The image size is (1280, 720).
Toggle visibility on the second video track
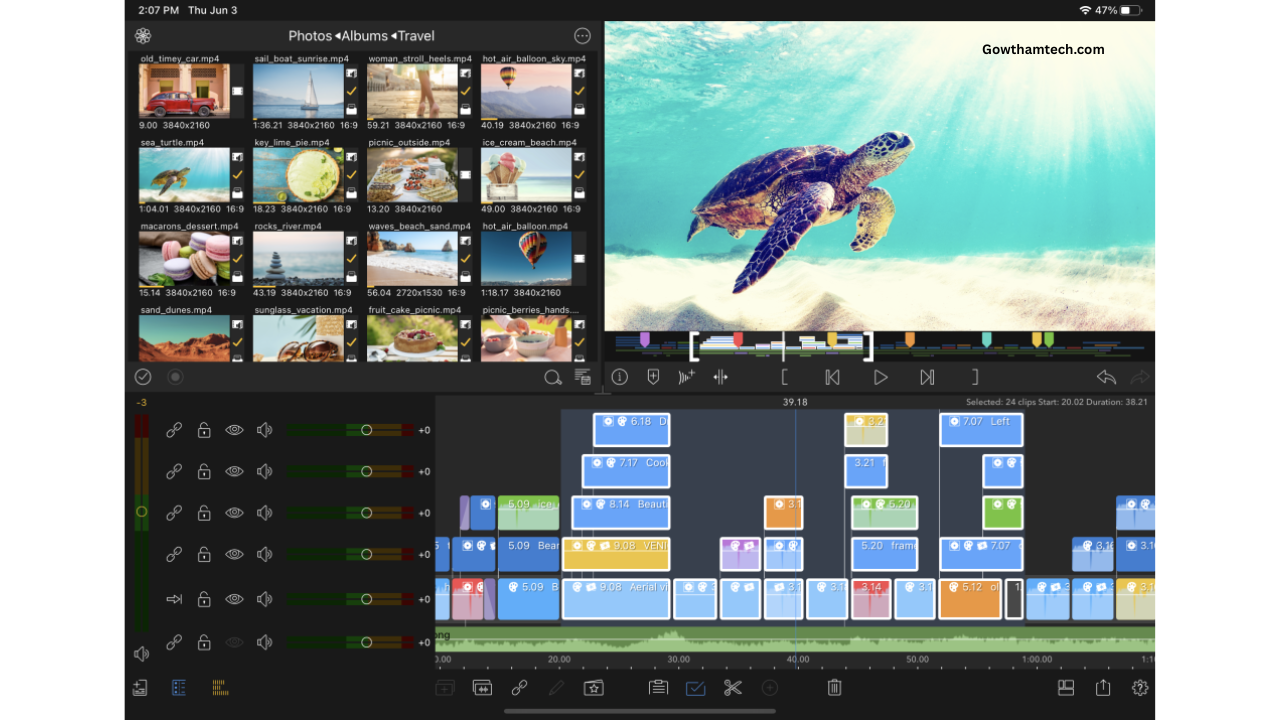coord(234,471)
